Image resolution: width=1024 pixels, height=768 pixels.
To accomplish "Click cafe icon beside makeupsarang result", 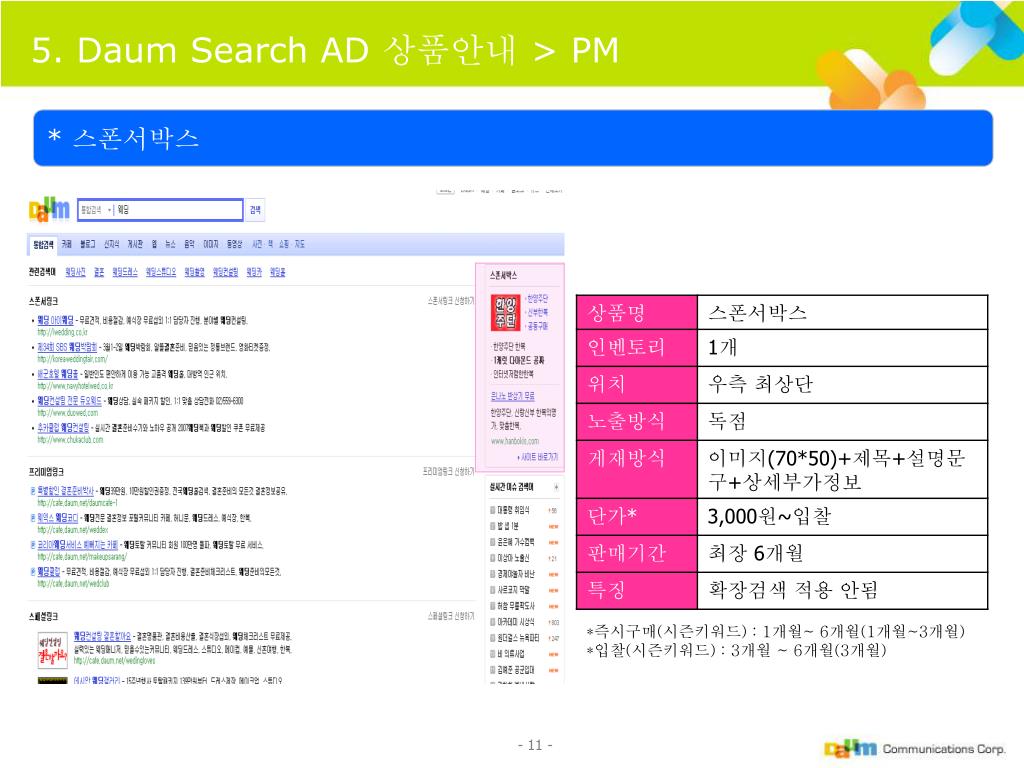I will [x=33, y=545].
